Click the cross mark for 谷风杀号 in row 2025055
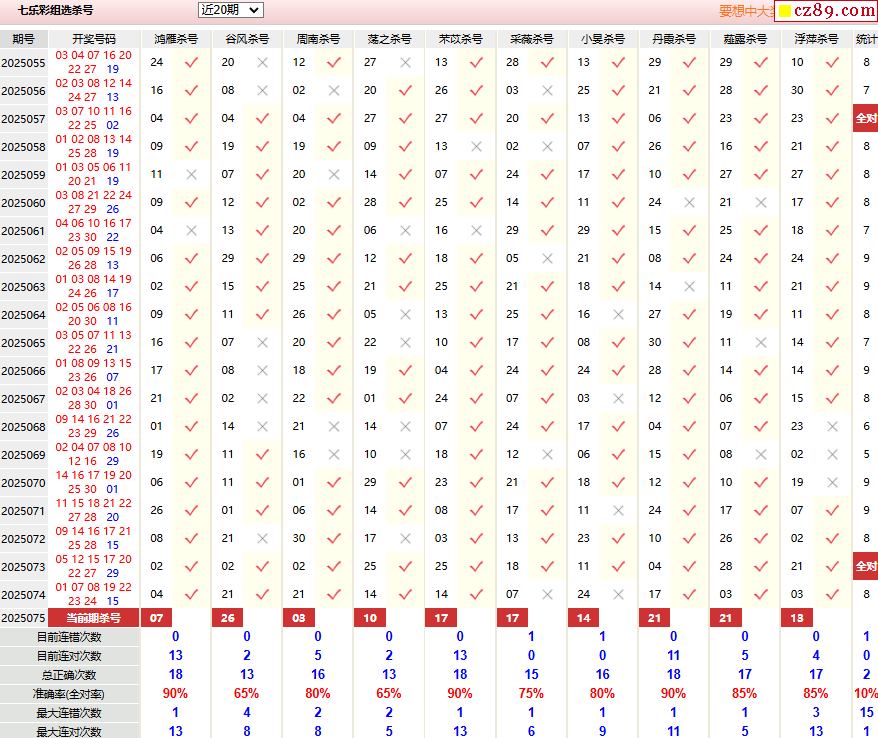 (x=263, y=63)
